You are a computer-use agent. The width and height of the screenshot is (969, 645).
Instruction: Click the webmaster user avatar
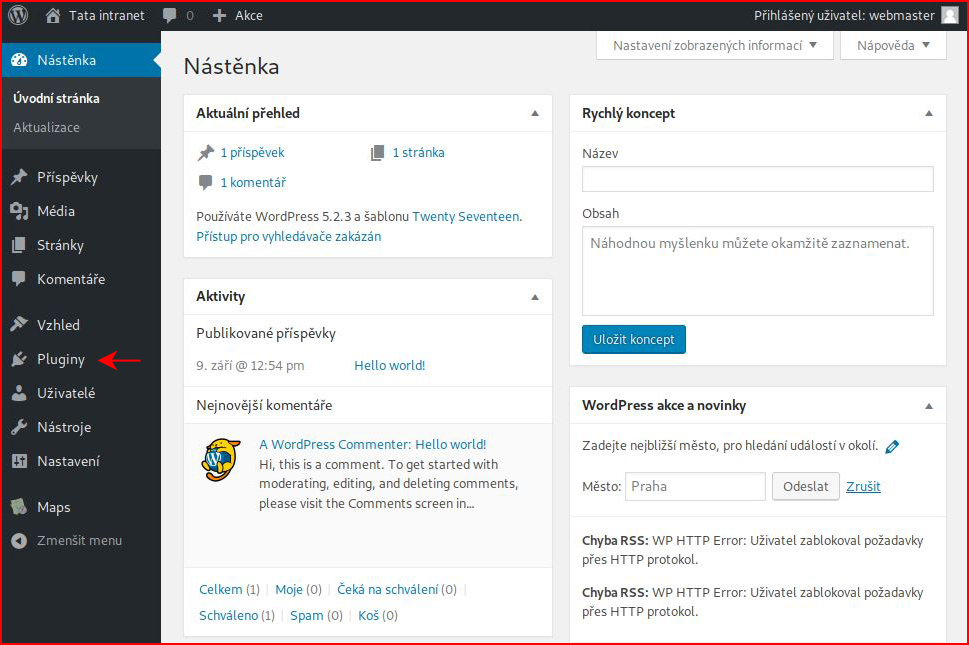point(949,15)
